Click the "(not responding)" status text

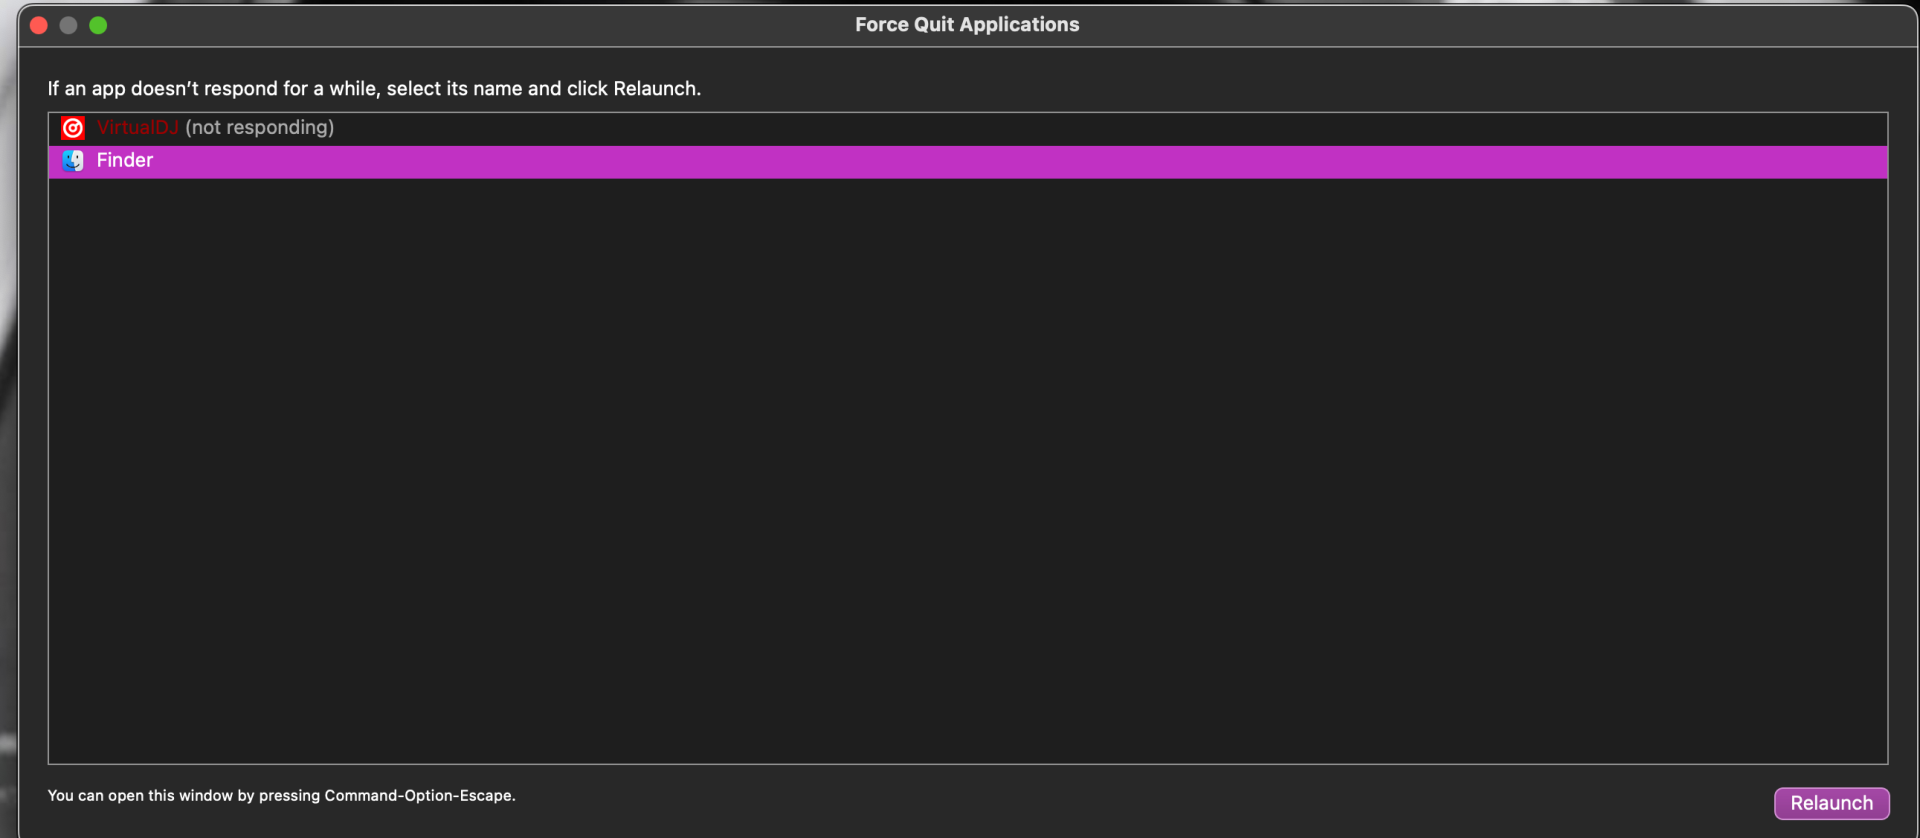tap(260, 128)
